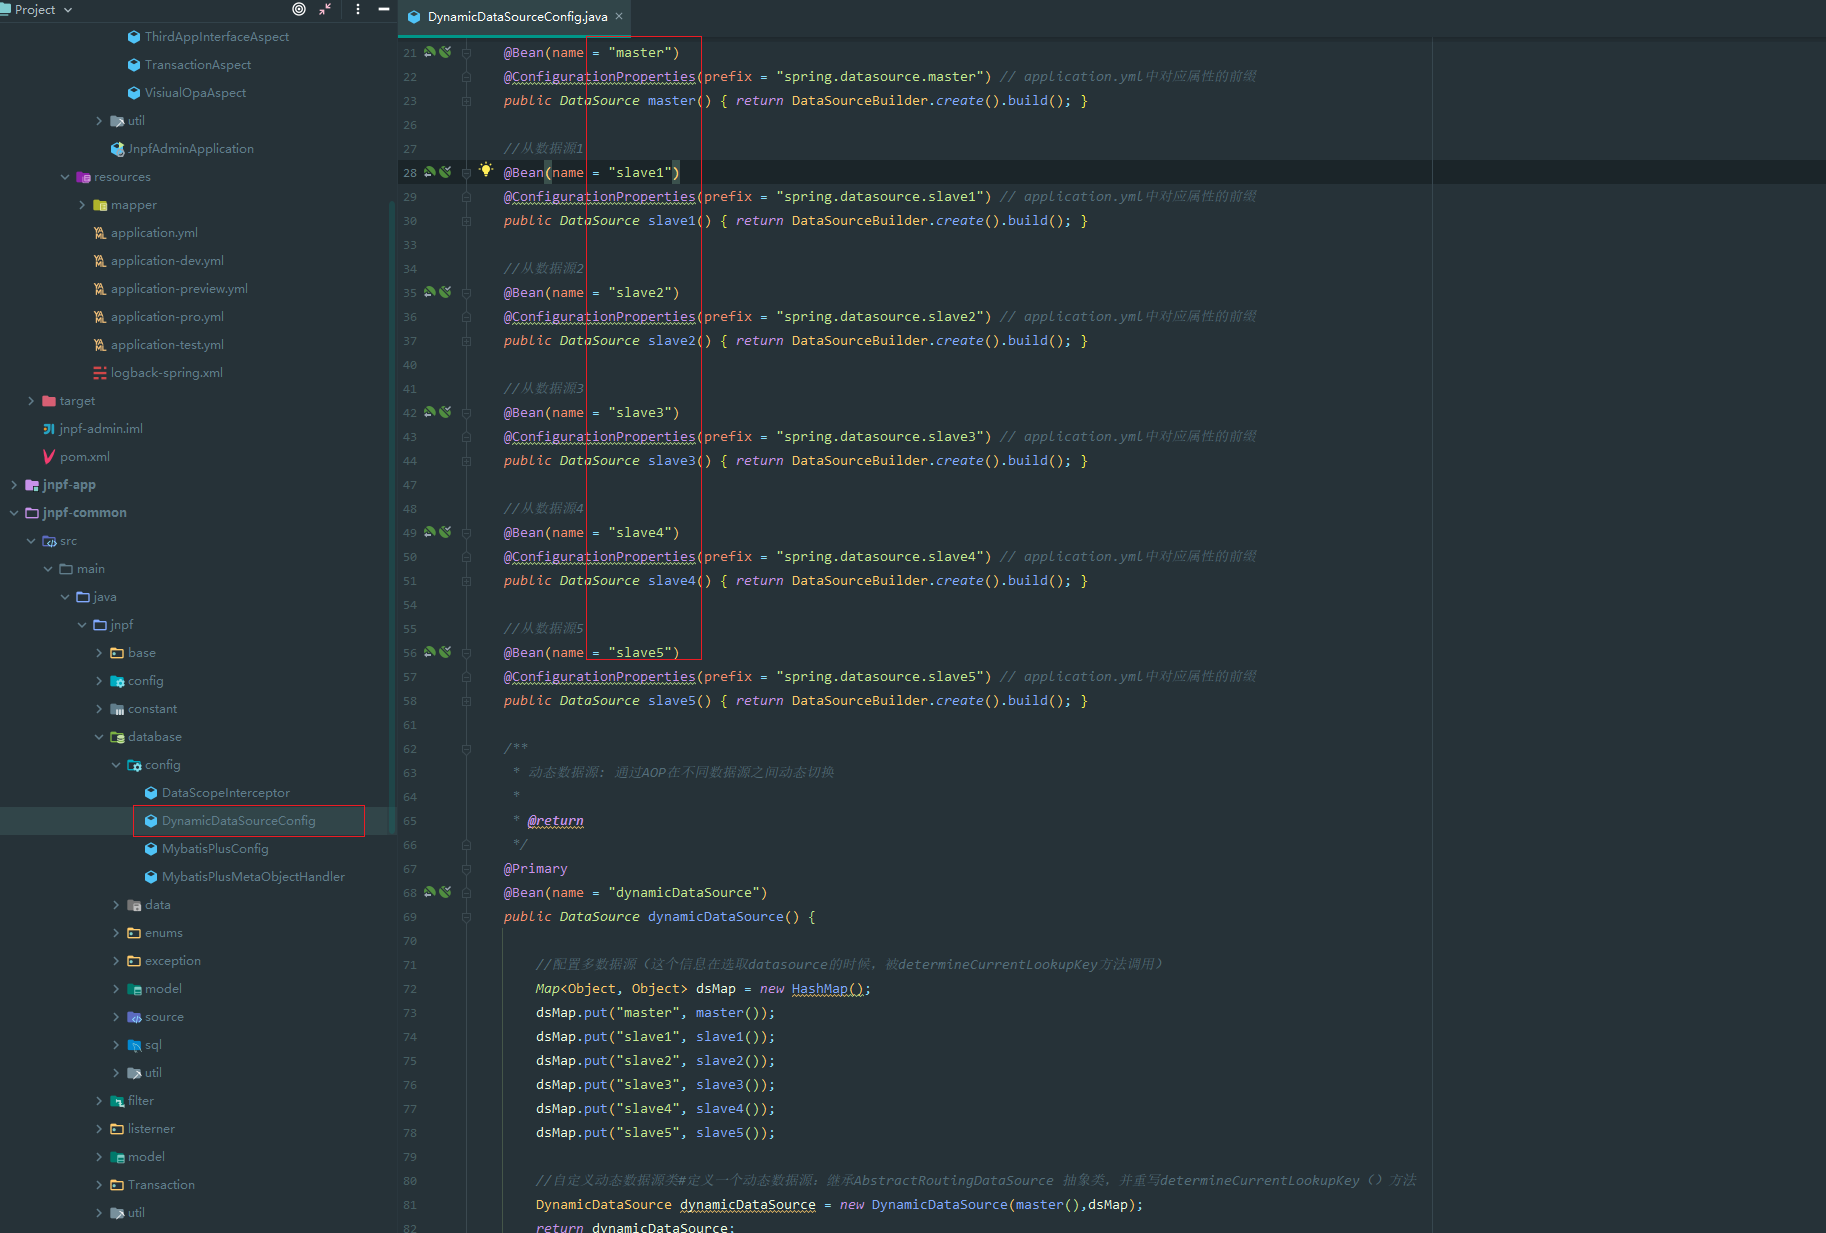Toggle fold on line 62 Javadoc comment
Image resolution: width=1826 pixels, height=1233 pixels.
coord(467,749)
